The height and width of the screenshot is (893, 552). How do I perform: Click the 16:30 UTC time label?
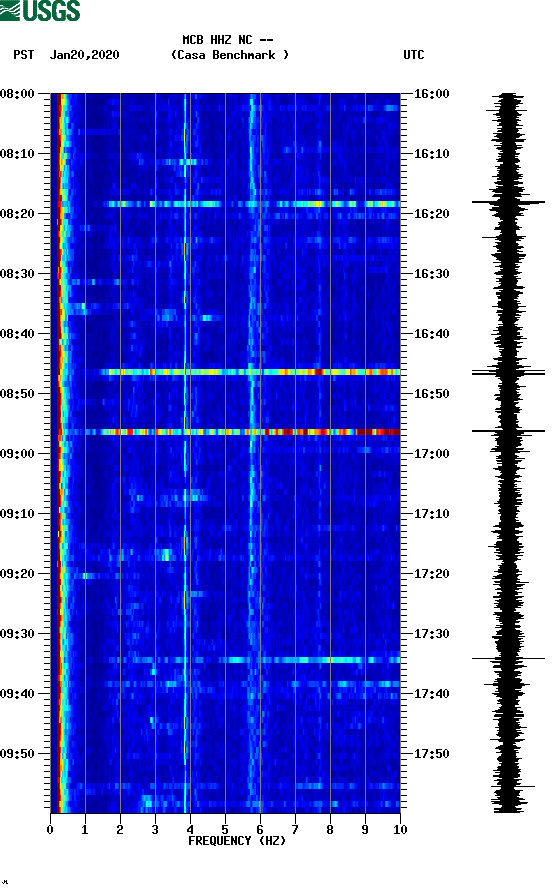(431, 273)
